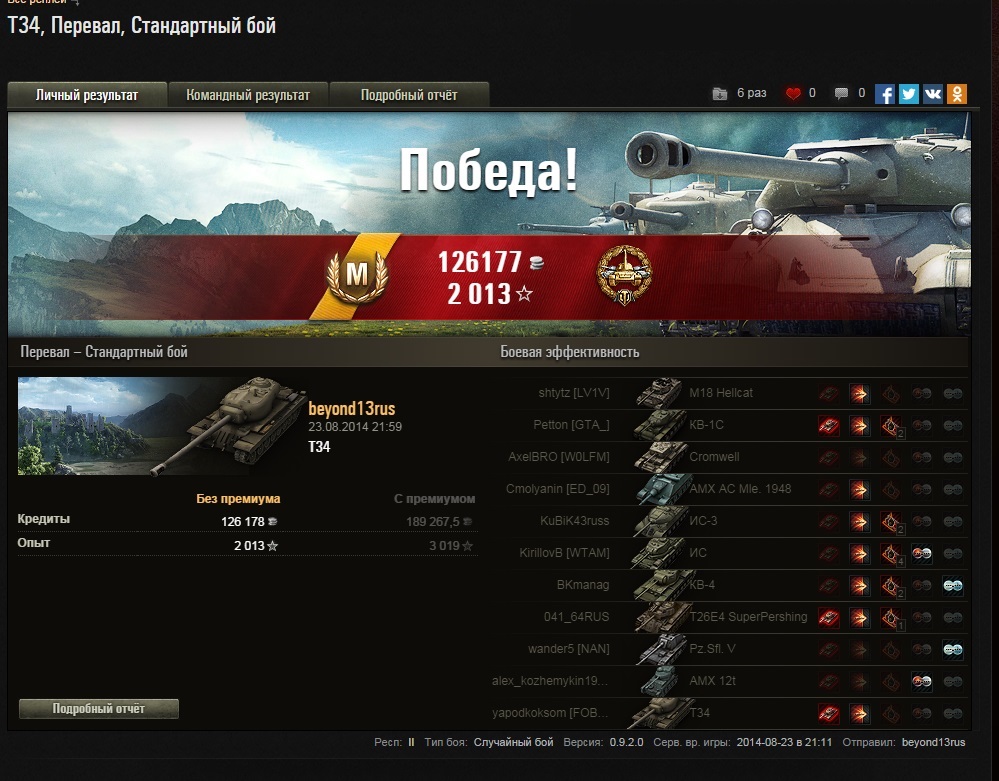999x781 pixels.
Task: Click player shtytz [LV1V] name
Action: click(x=574, y=392)
